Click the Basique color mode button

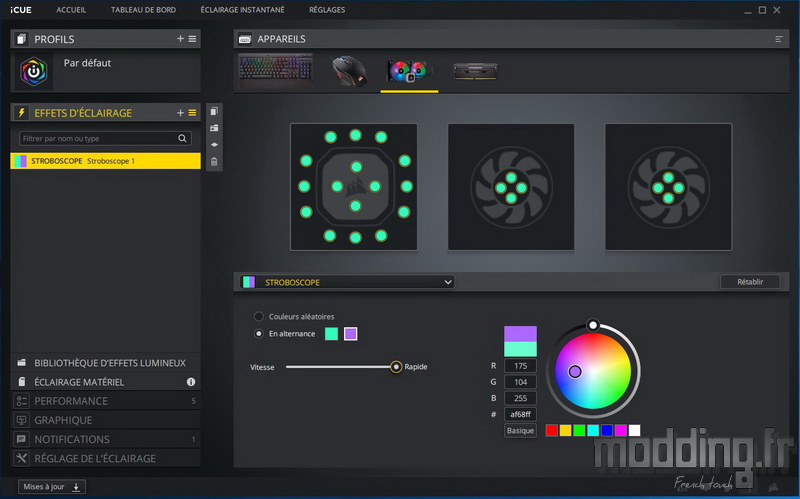pyautogui.click(x=520, y=431)
